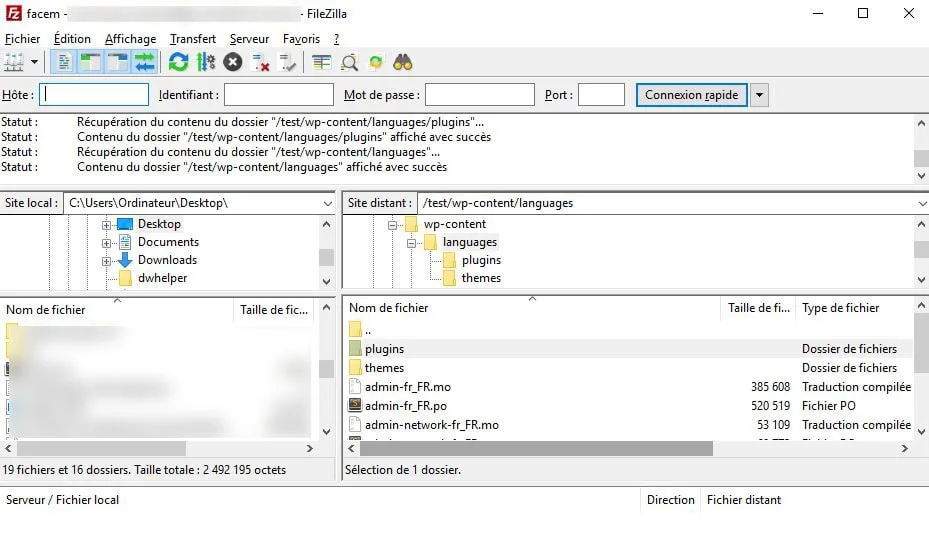The height and width of the screenshot is (533, 929).
Task: Select Downloads in local tree
Action: tap(168, 259)
